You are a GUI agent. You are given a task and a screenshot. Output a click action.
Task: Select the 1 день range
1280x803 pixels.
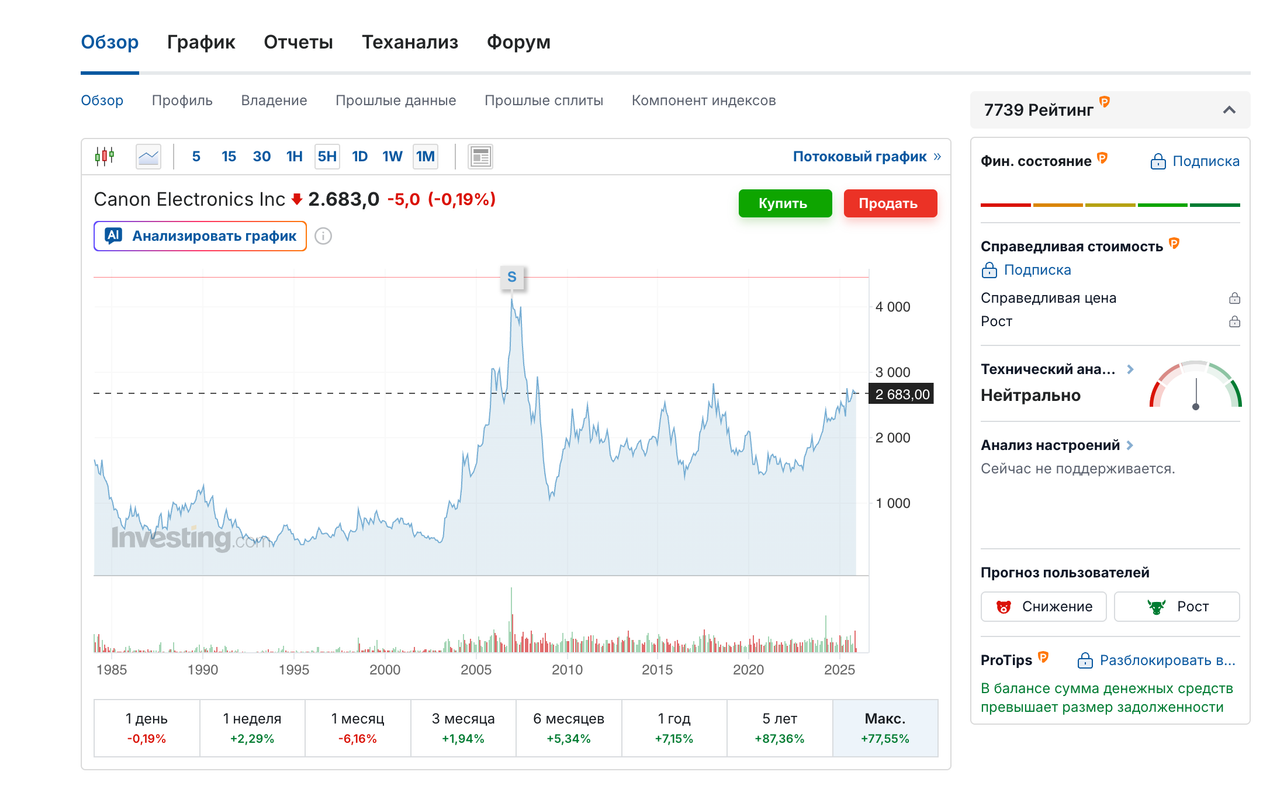pos(147,728)
